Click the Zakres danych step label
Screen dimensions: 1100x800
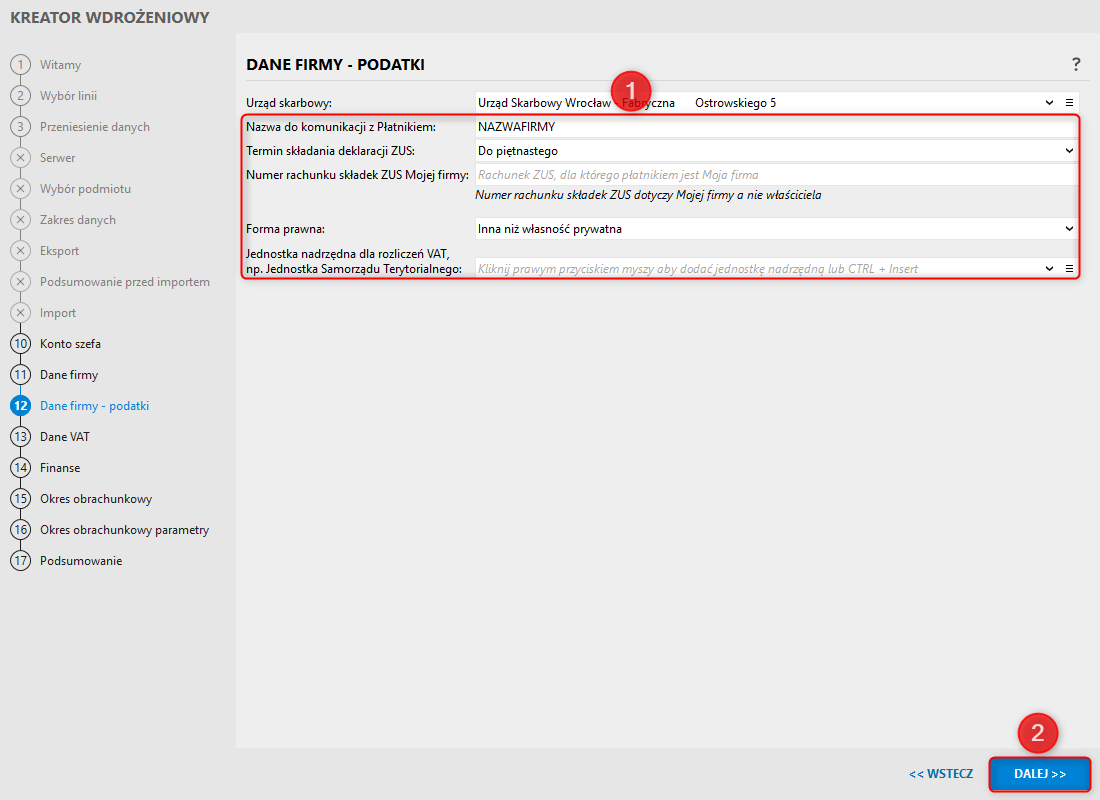pos(78,220)
